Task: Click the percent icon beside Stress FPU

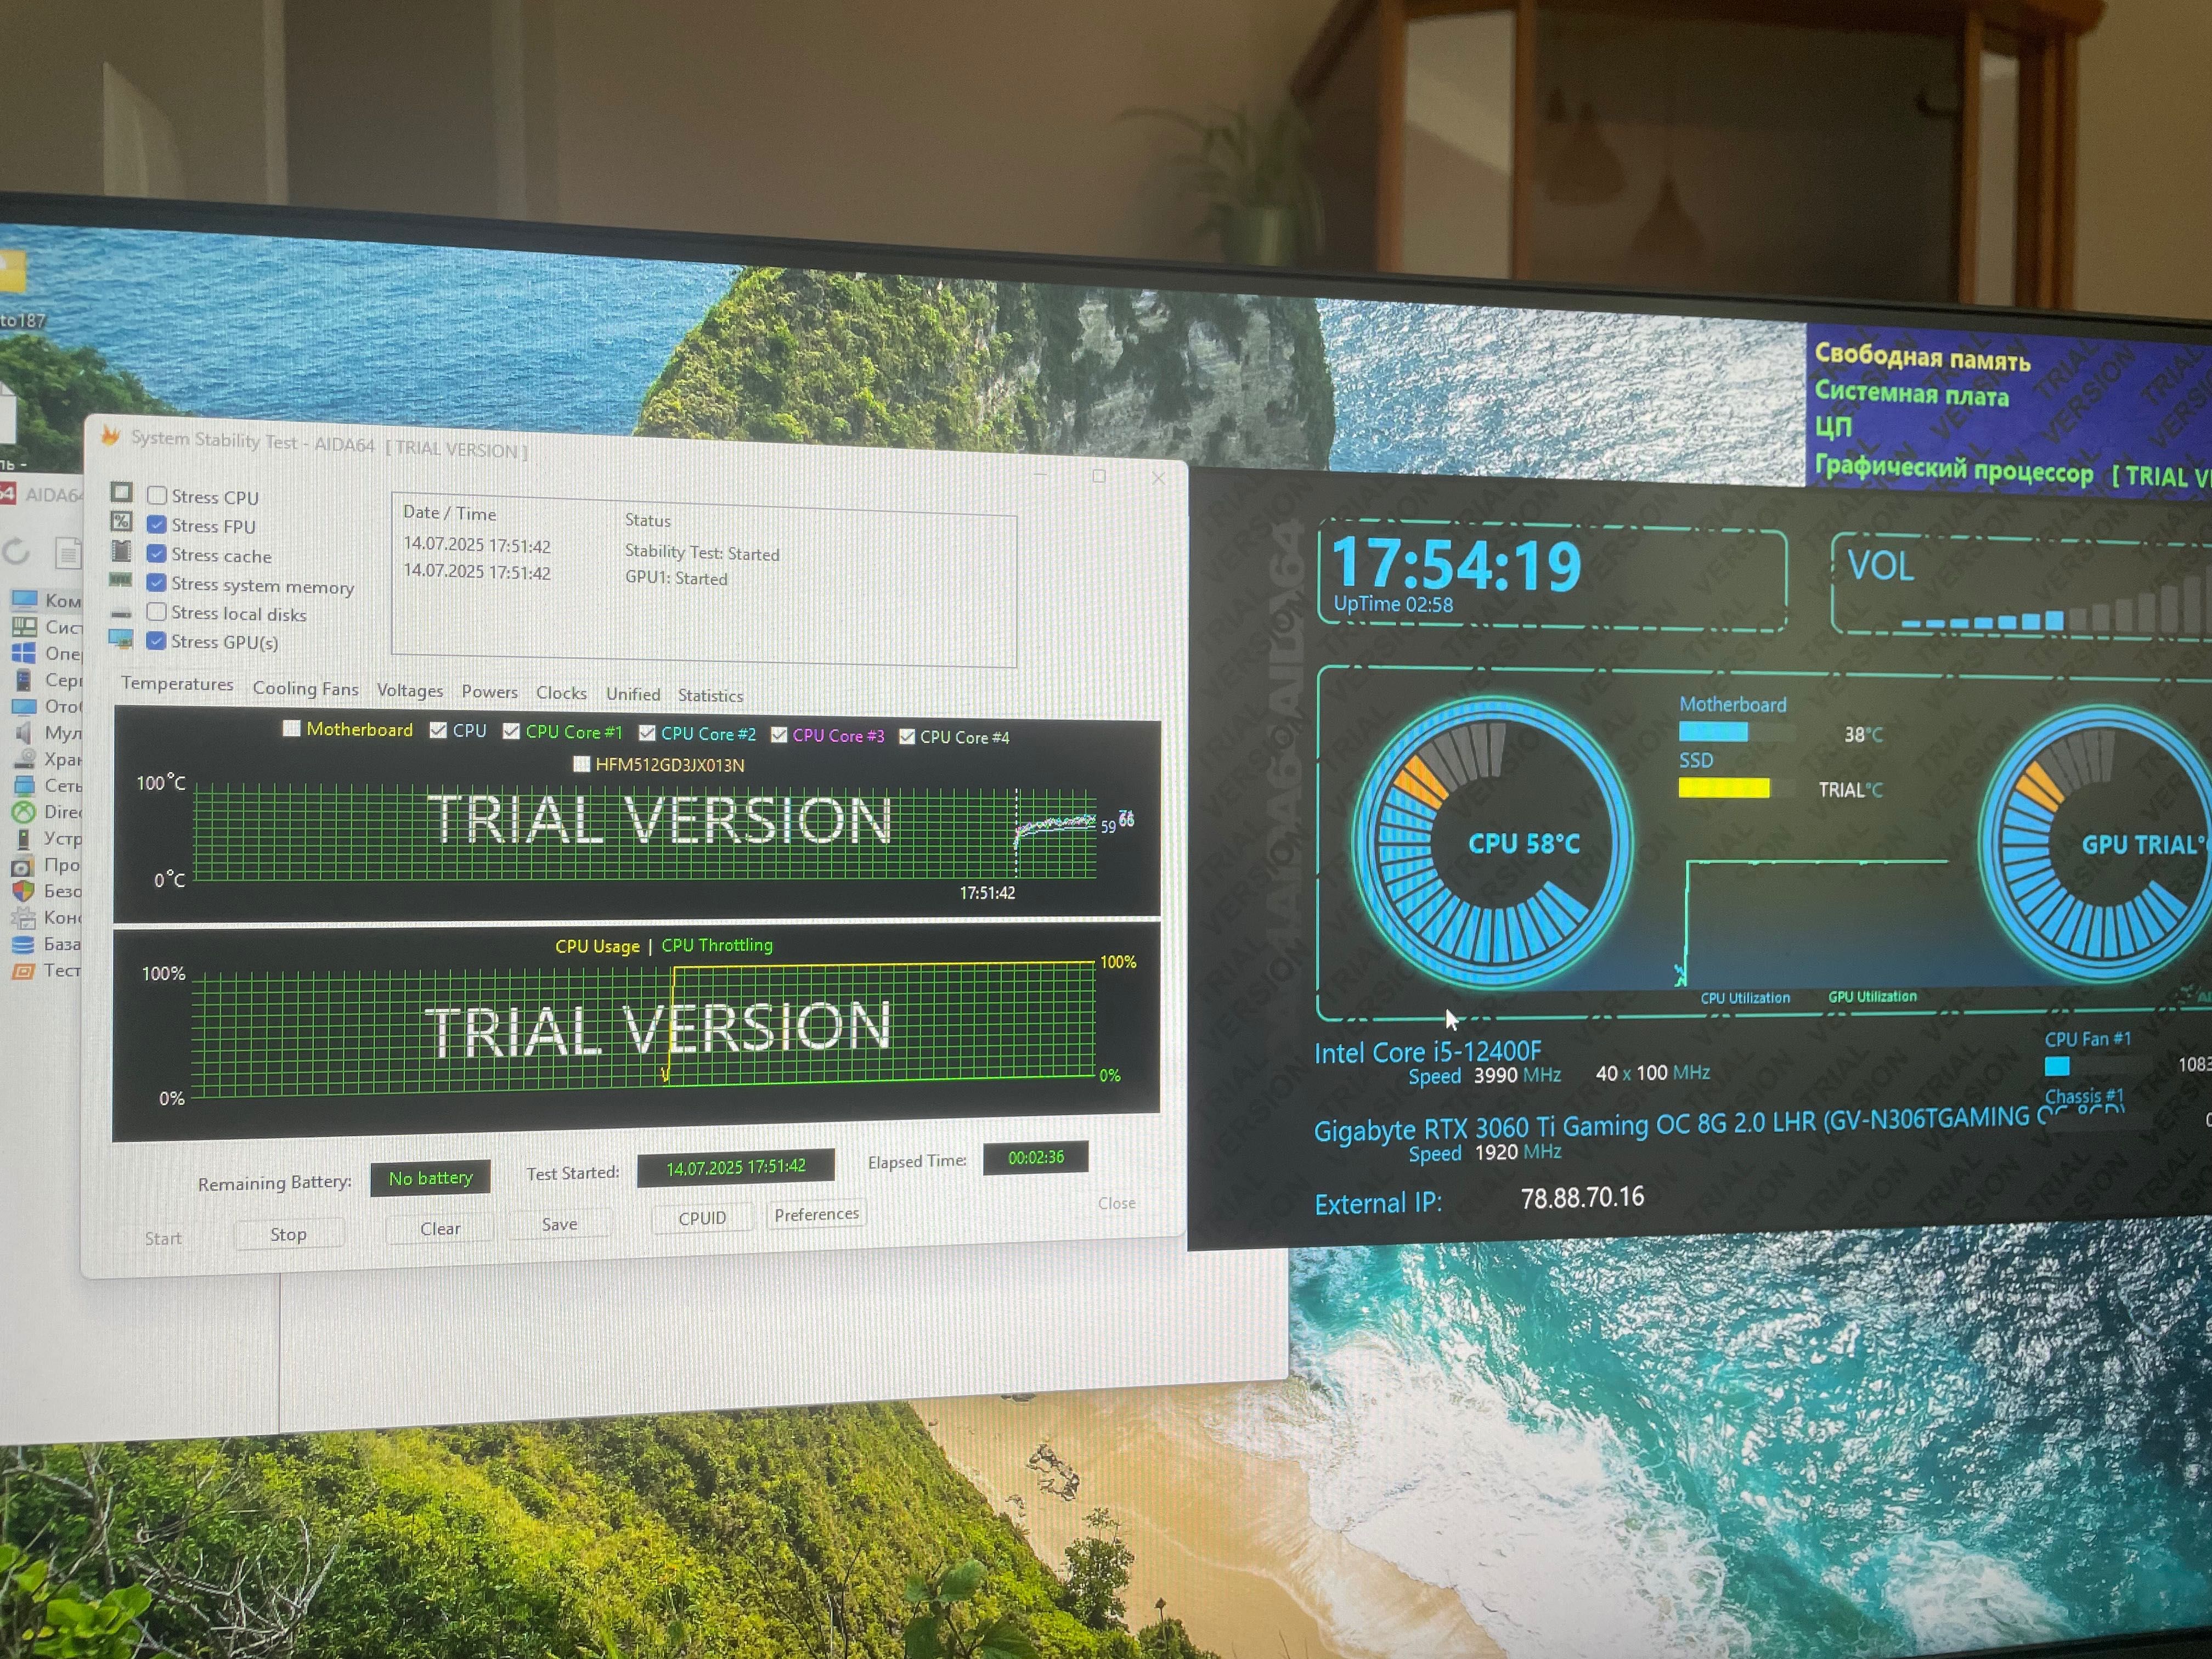Action: click(122, 521)
